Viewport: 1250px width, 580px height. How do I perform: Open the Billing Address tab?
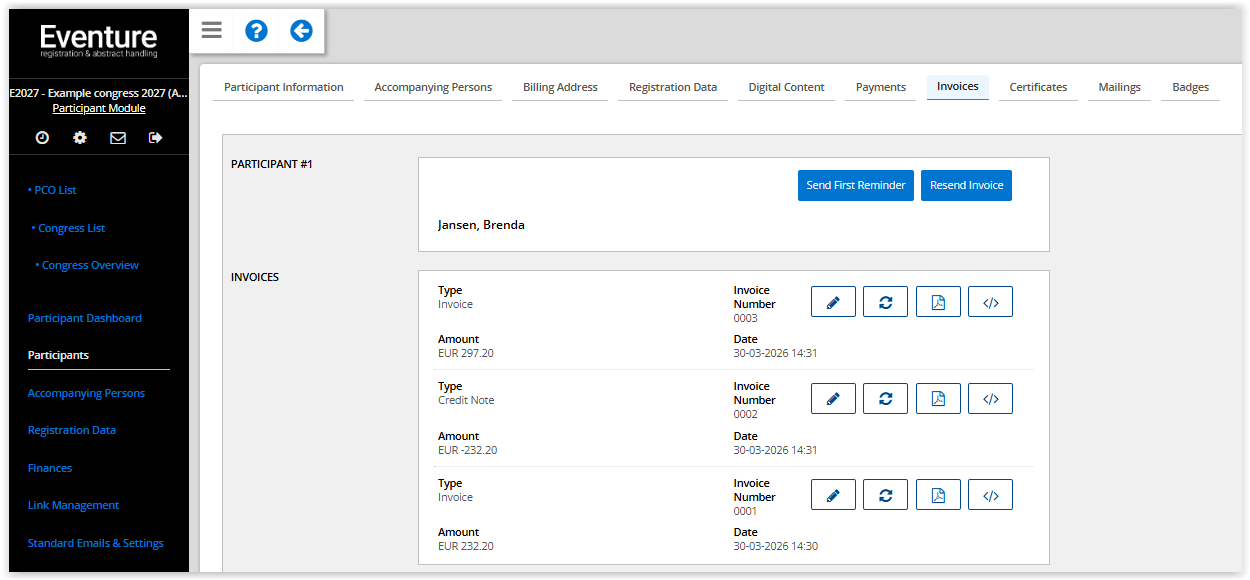(560, 87)
